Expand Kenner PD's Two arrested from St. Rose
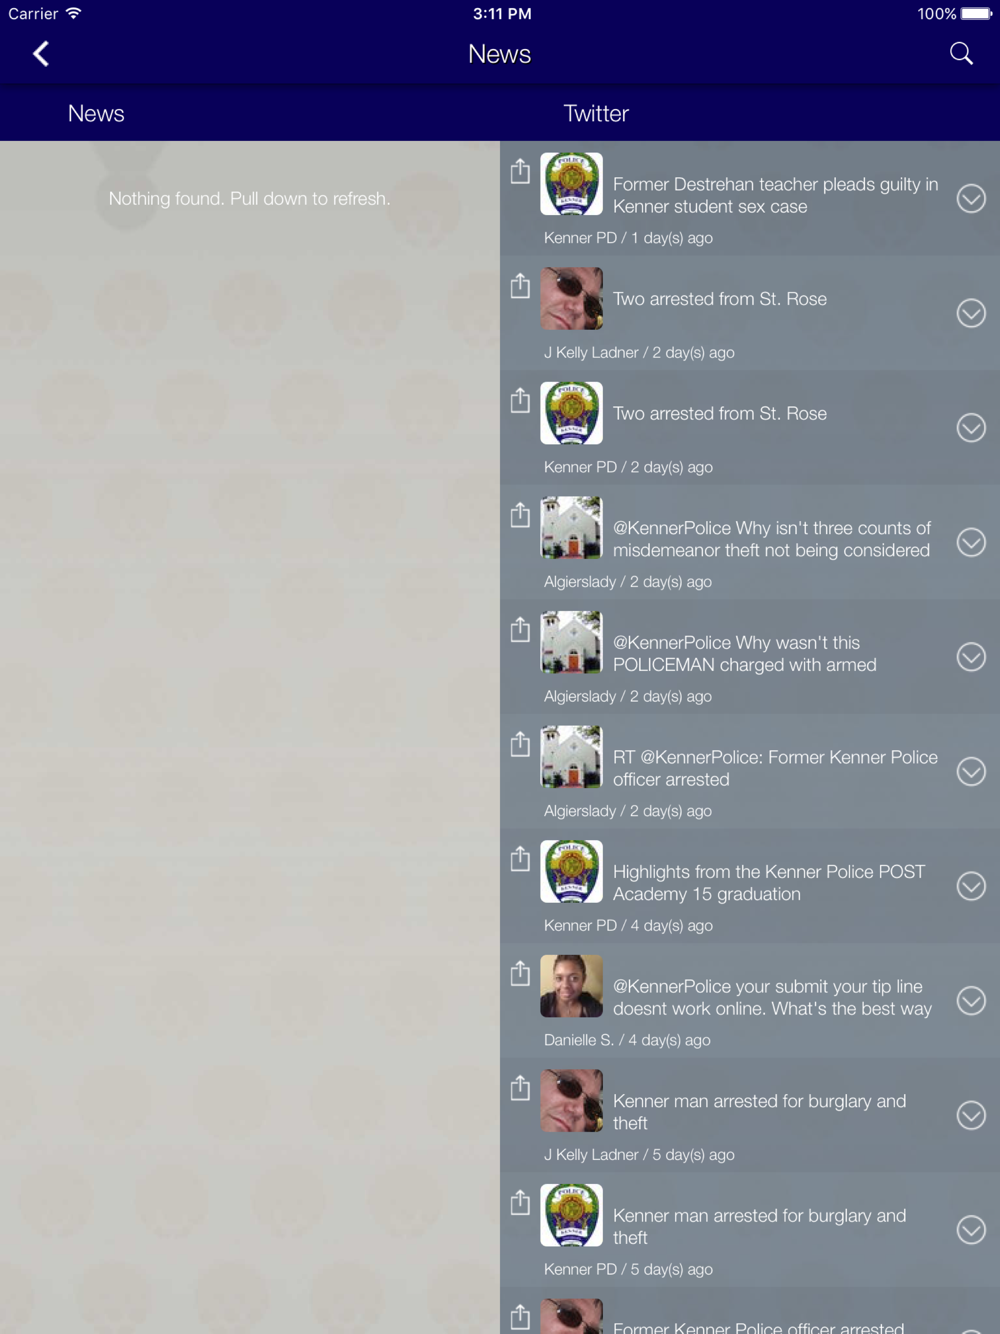Image resolution: width=1000 pixels, height=1334 pixels. (971, 427)
